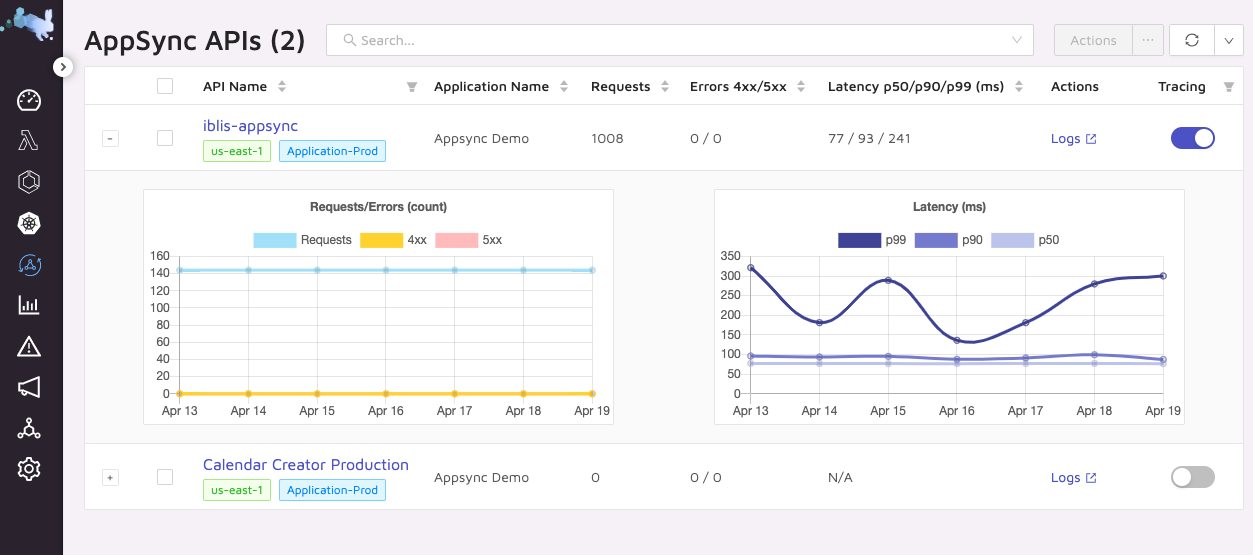Open the alerts warning triangle icon
This screenshot has height=555, width=1253.
coord(29,347)
